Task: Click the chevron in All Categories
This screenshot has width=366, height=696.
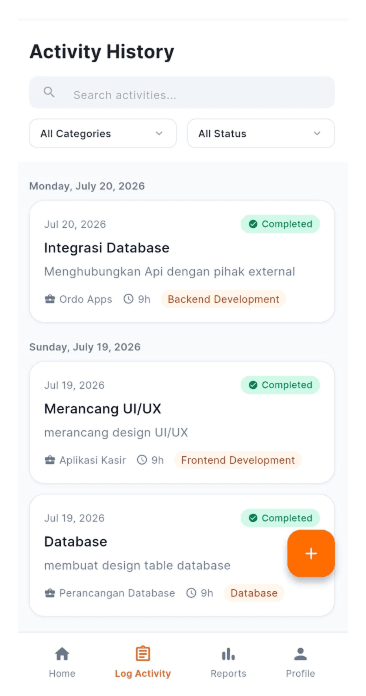Action: pyautogui.click(x=159, y=134)
